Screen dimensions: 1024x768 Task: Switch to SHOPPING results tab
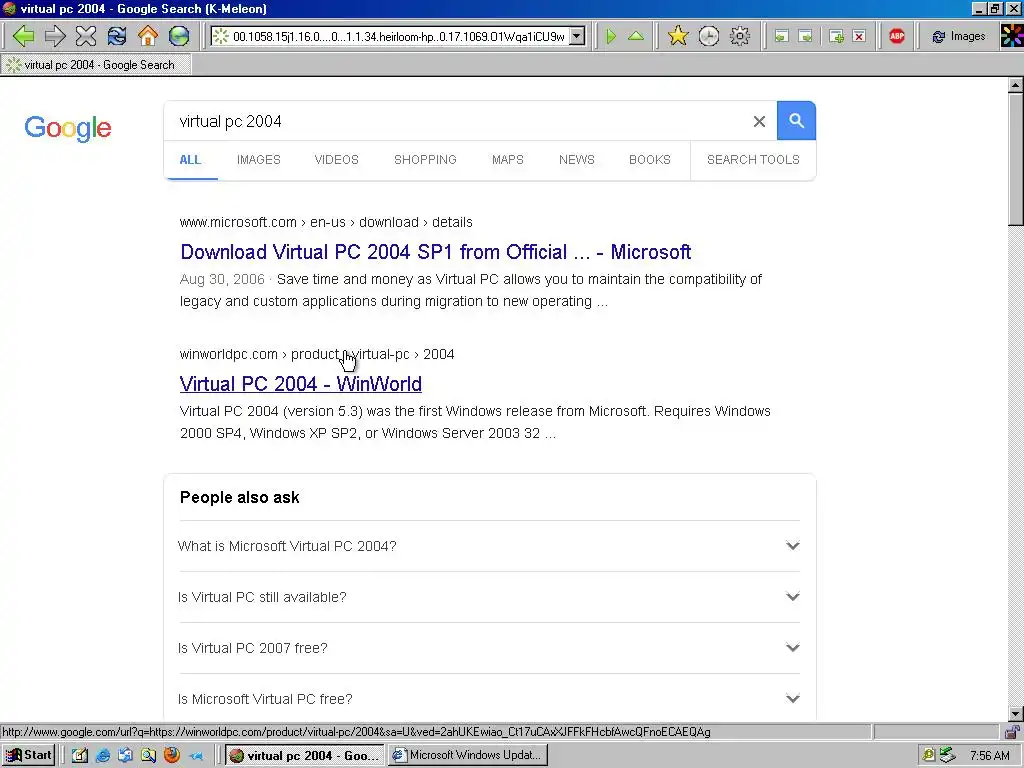pos(425,160)
